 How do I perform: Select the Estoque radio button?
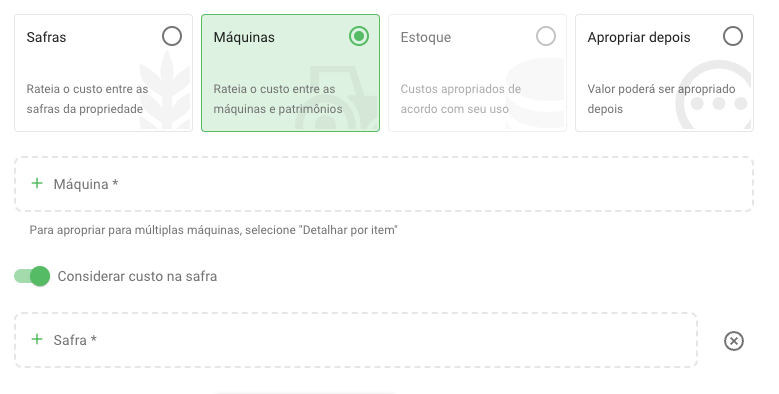tap(546, 36)
